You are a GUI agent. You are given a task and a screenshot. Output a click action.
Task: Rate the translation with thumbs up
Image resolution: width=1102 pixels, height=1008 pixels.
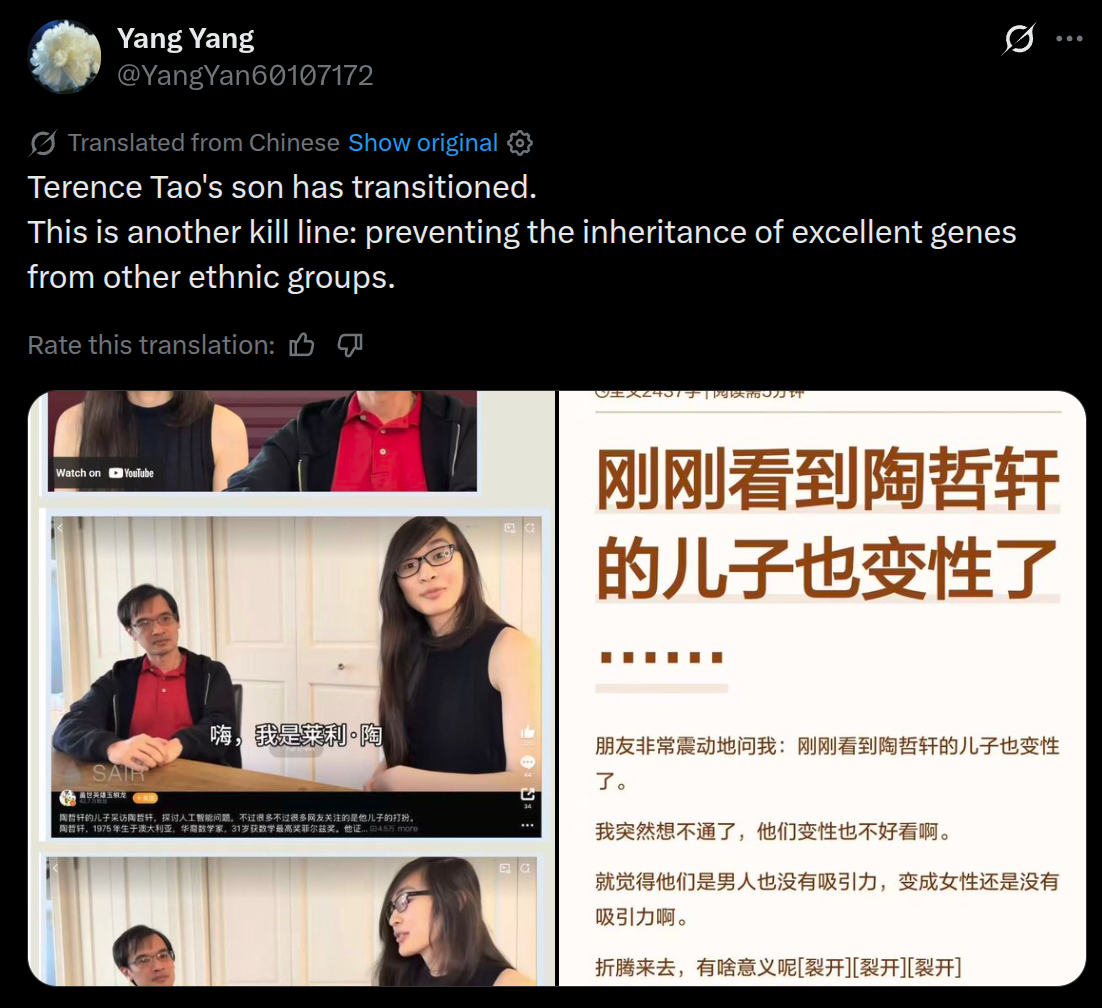click(302, 345)
